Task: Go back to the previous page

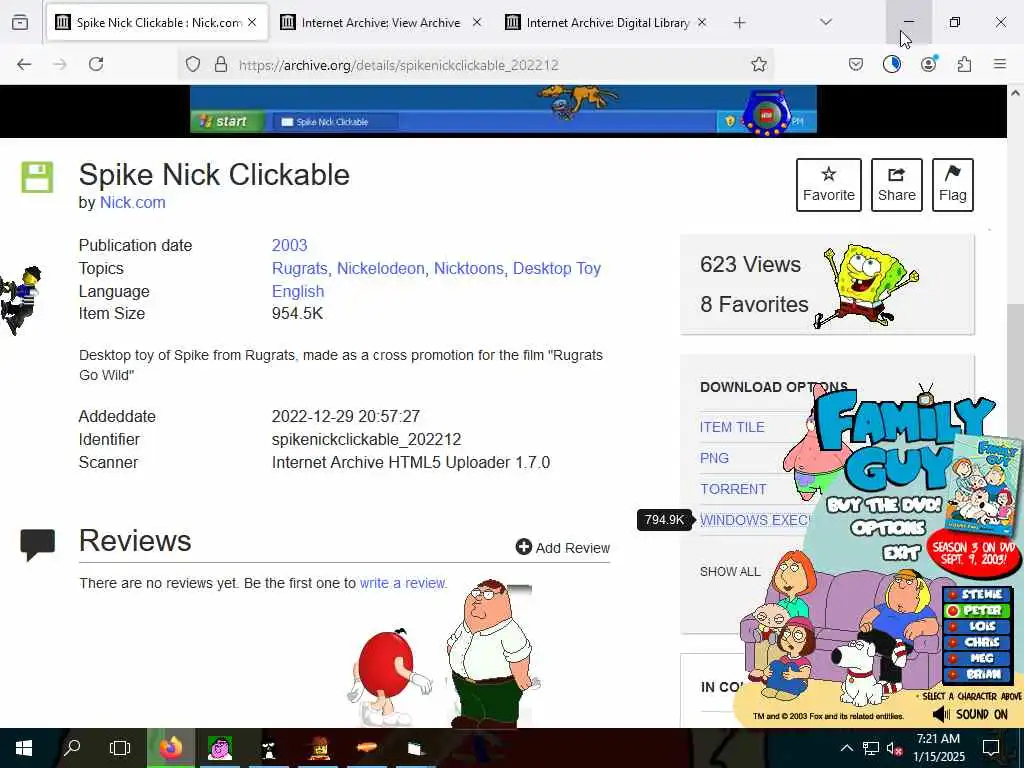Action: click(x=24, y=64)
